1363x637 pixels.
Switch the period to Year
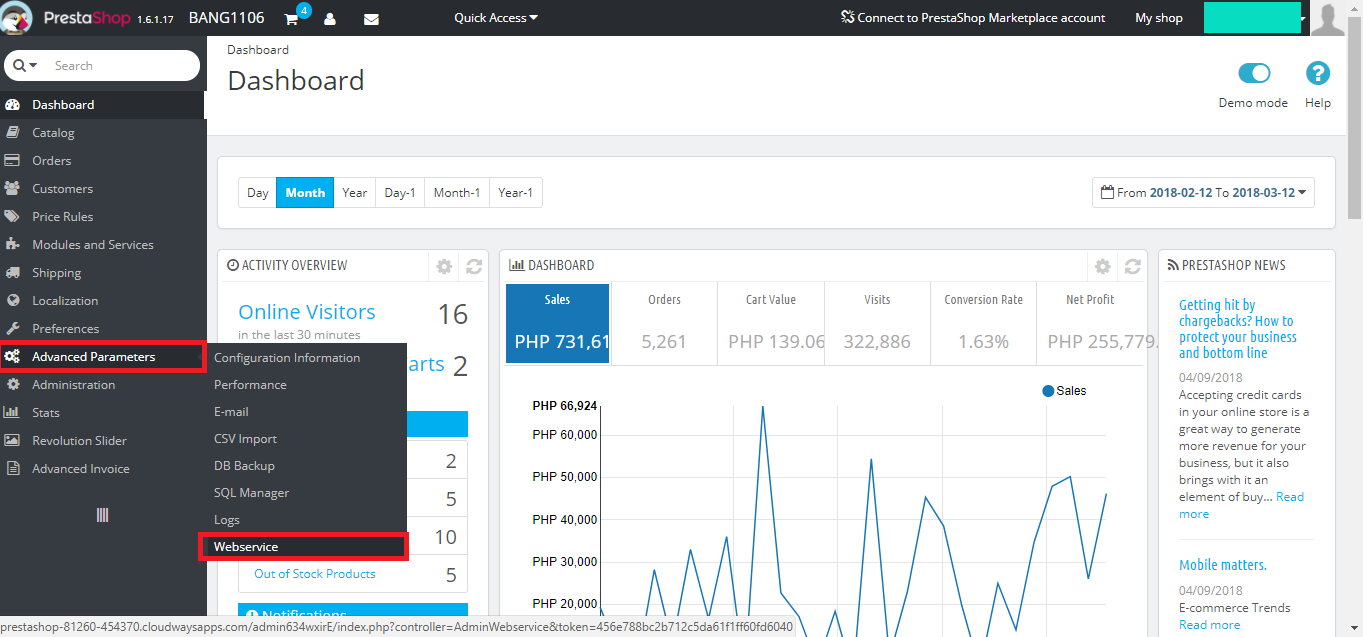click(x=355, y=192)
